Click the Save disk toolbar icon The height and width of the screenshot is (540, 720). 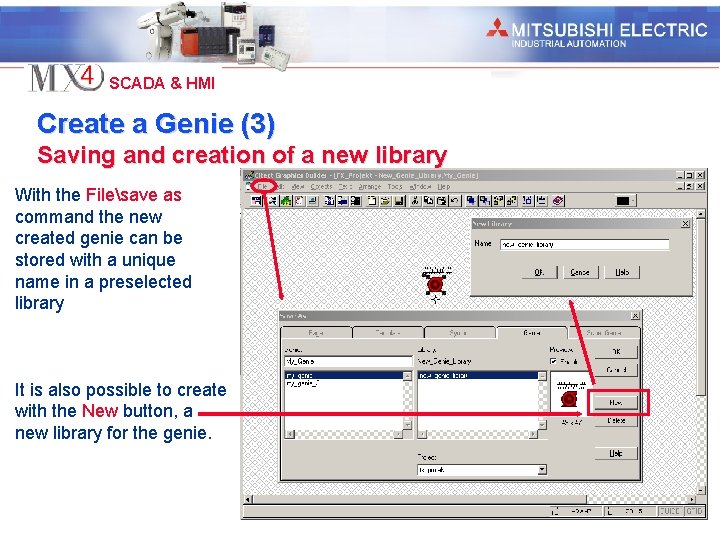(399, 201)
